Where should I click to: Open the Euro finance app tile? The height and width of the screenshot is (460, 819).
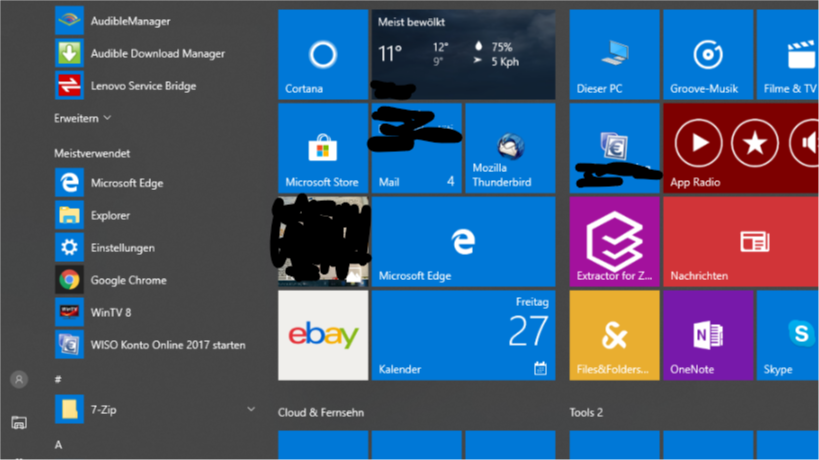(614, 148)
